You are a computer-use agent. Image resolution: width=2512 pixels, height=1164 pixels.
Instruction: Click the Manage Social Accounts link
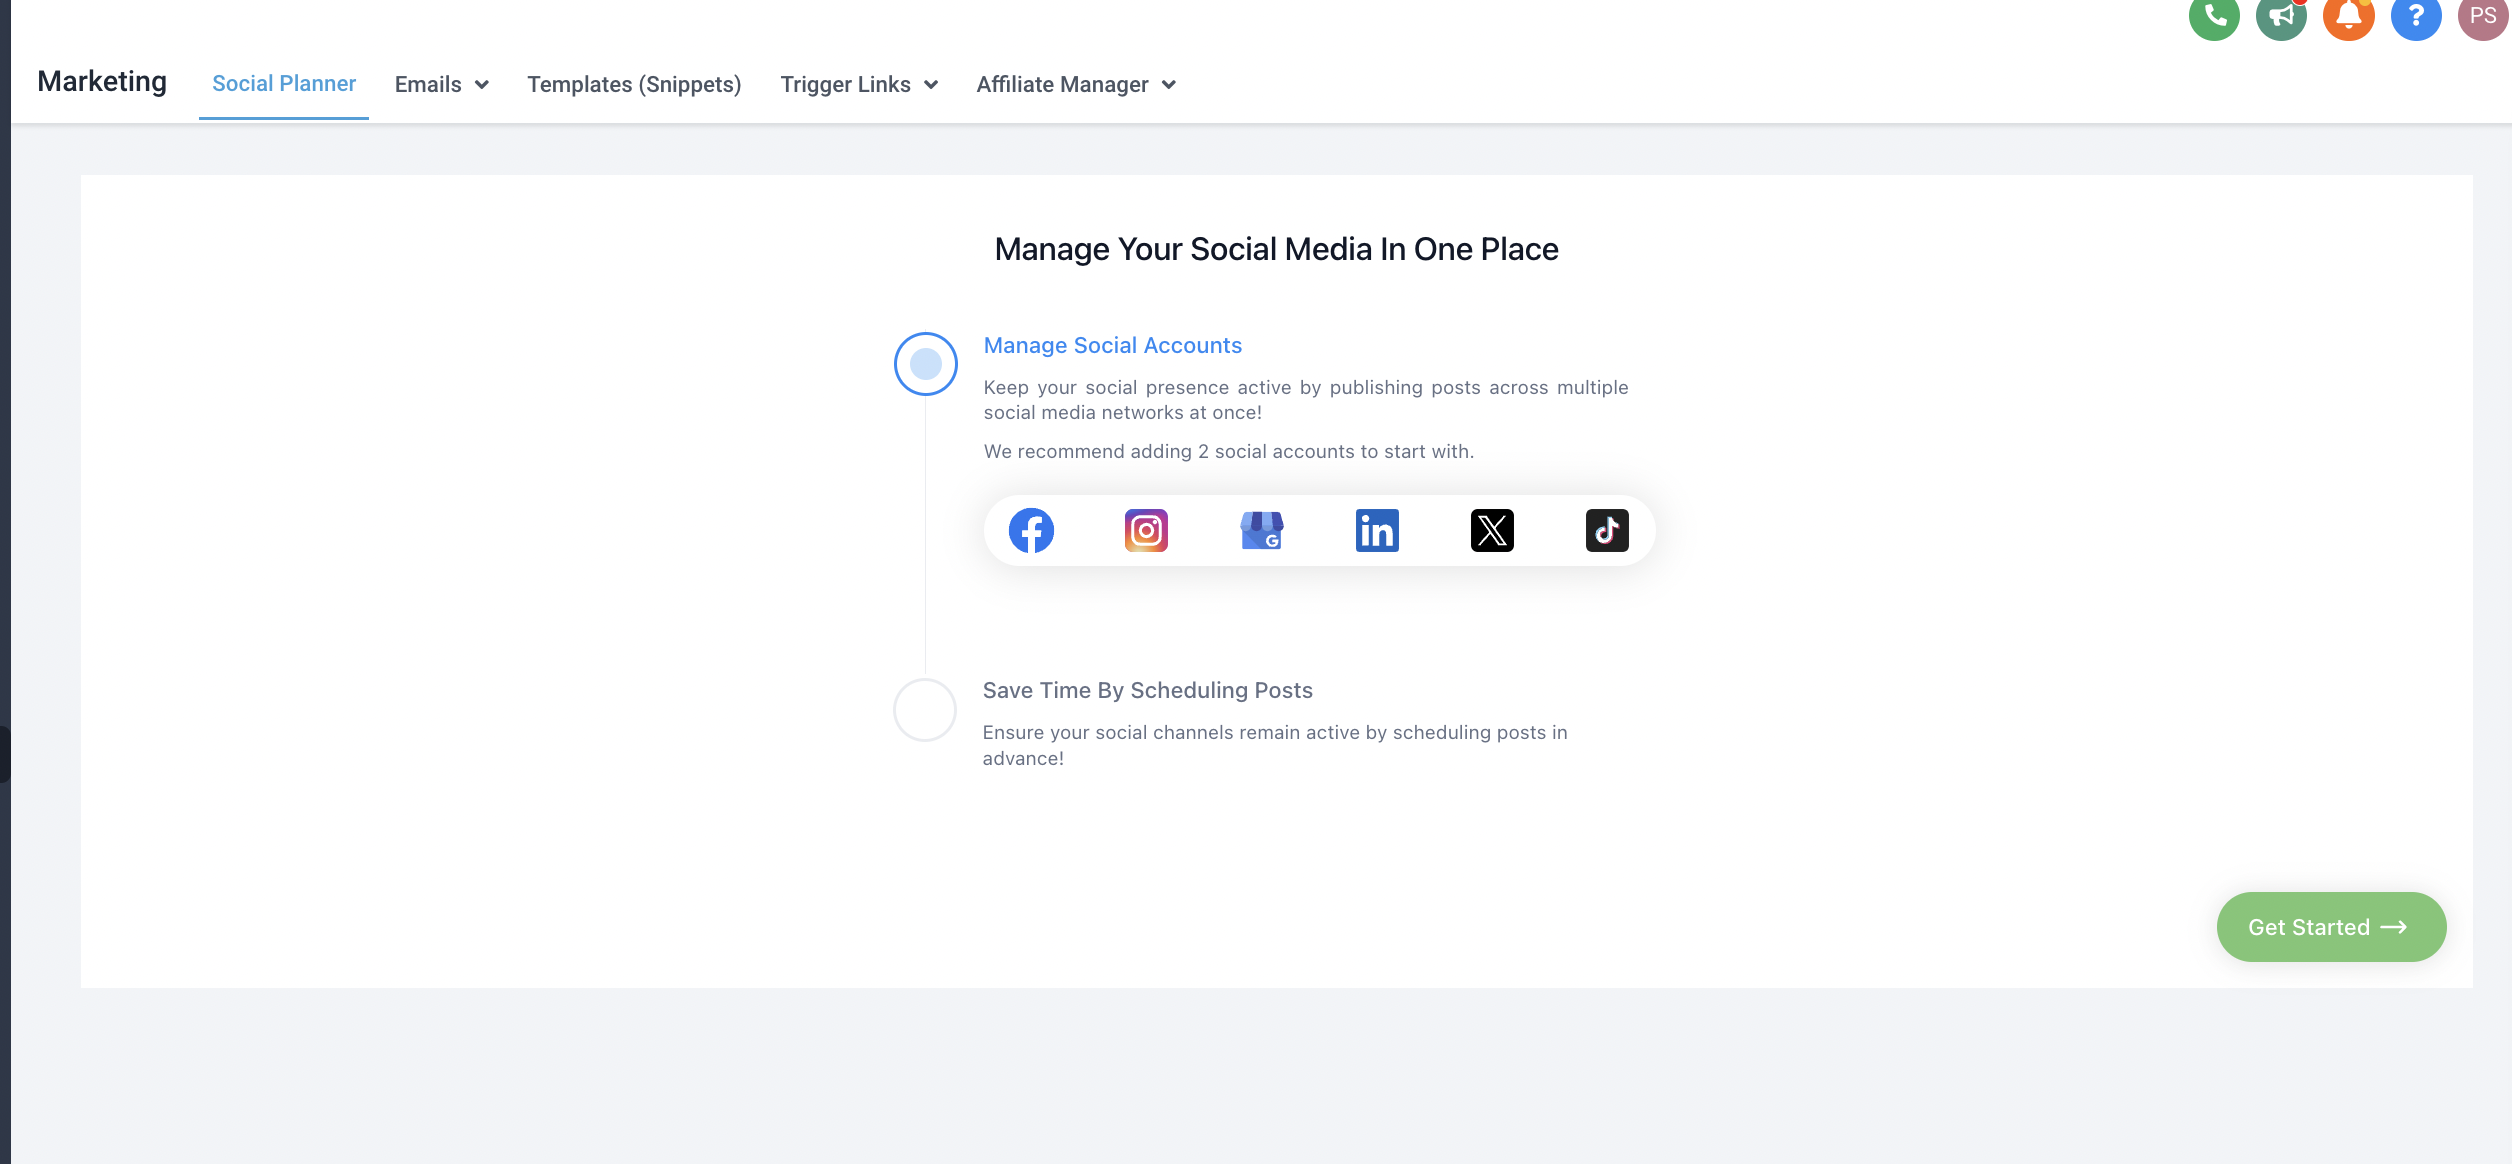(1112, 346)
